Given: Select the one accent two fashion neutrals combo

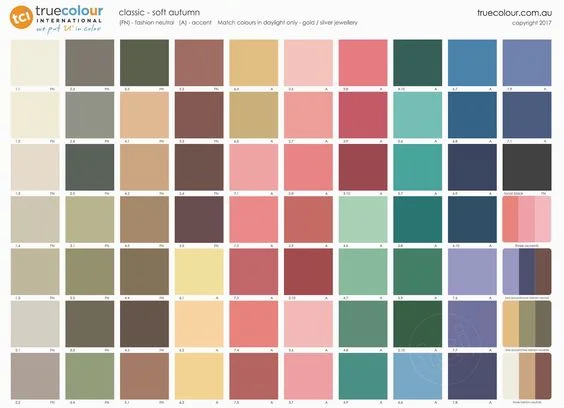Looking at the screenshot, I should point(527,324).
